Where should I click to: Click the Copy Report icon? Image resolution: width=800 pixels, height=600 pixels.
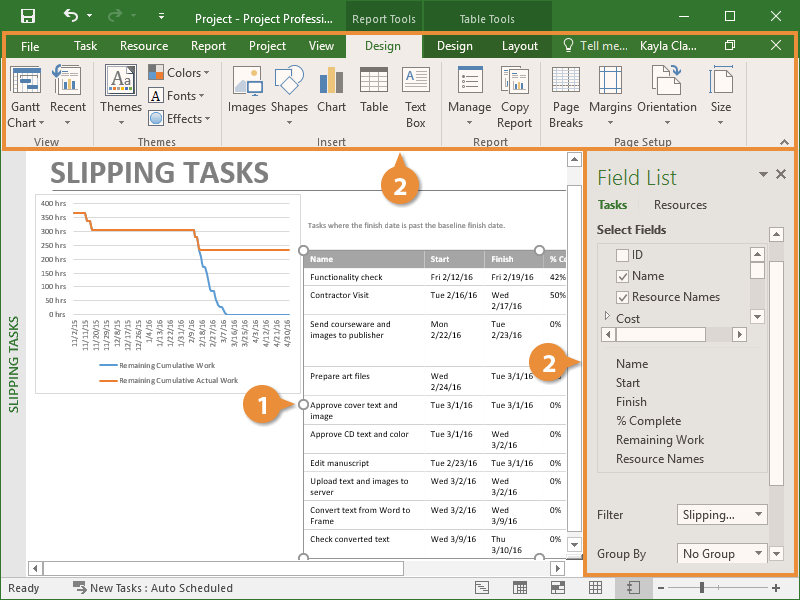pos(515,95)
